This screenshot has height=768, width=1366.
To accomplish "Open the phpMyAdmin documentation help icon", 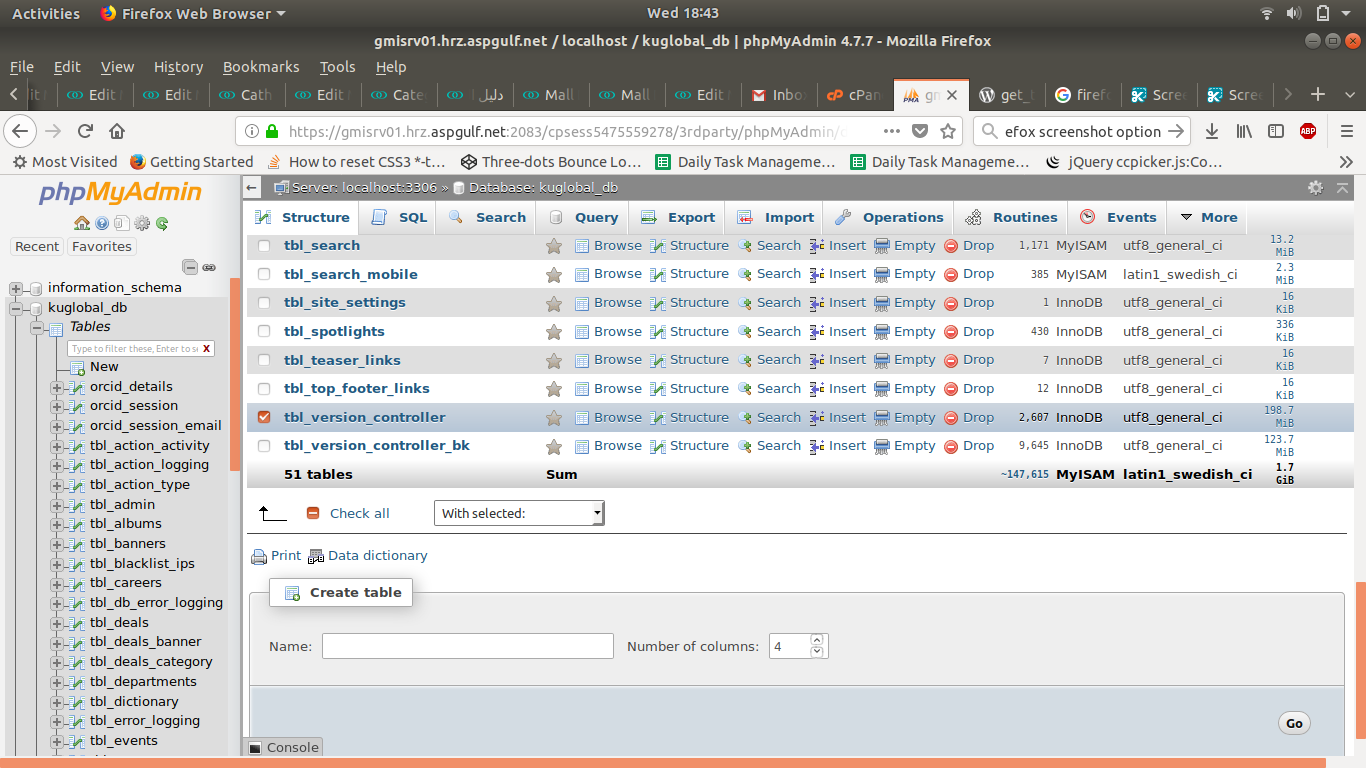I will (102, 223).
